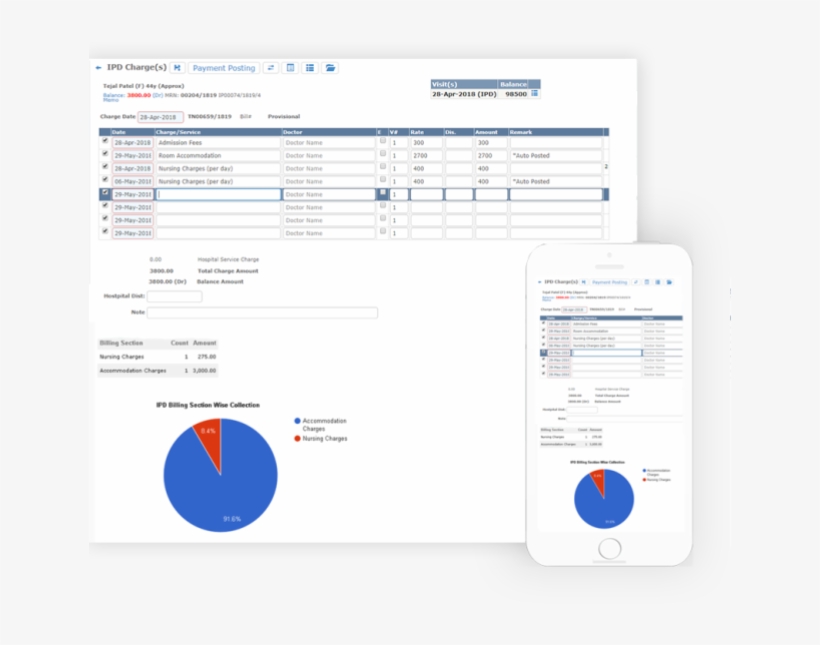Image resolution: width=820 pixels, height=645 pixels.
Task: Open the Charge Date picker showing 28-Apr-2018
Action: [160, 117]
